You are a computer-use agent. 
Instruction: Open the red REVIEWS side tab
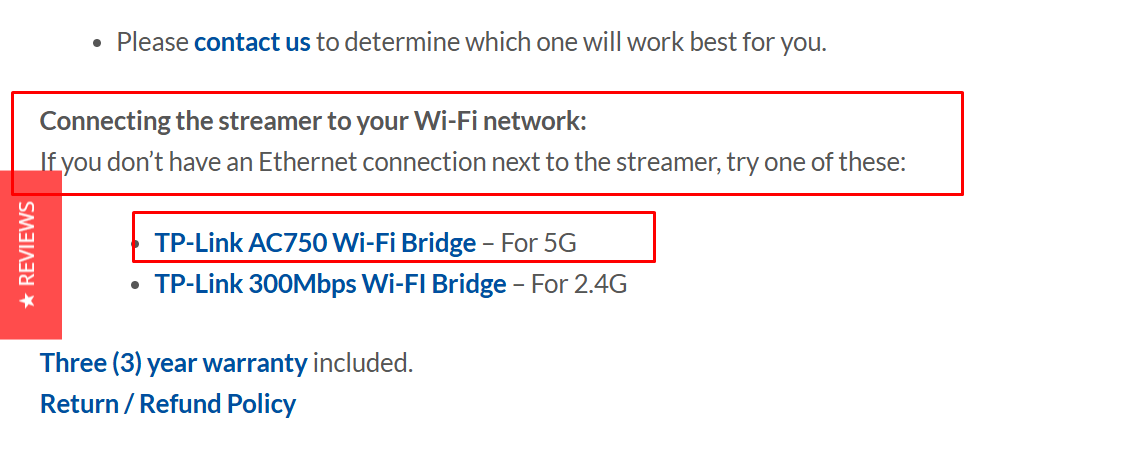(30, 255)
